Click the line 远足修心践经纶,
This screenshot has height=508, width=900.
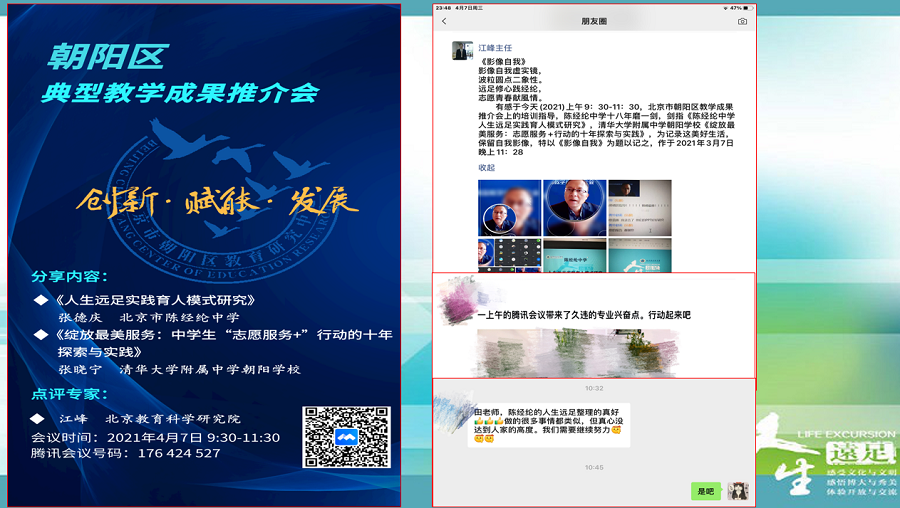click(x=510, y=89)
